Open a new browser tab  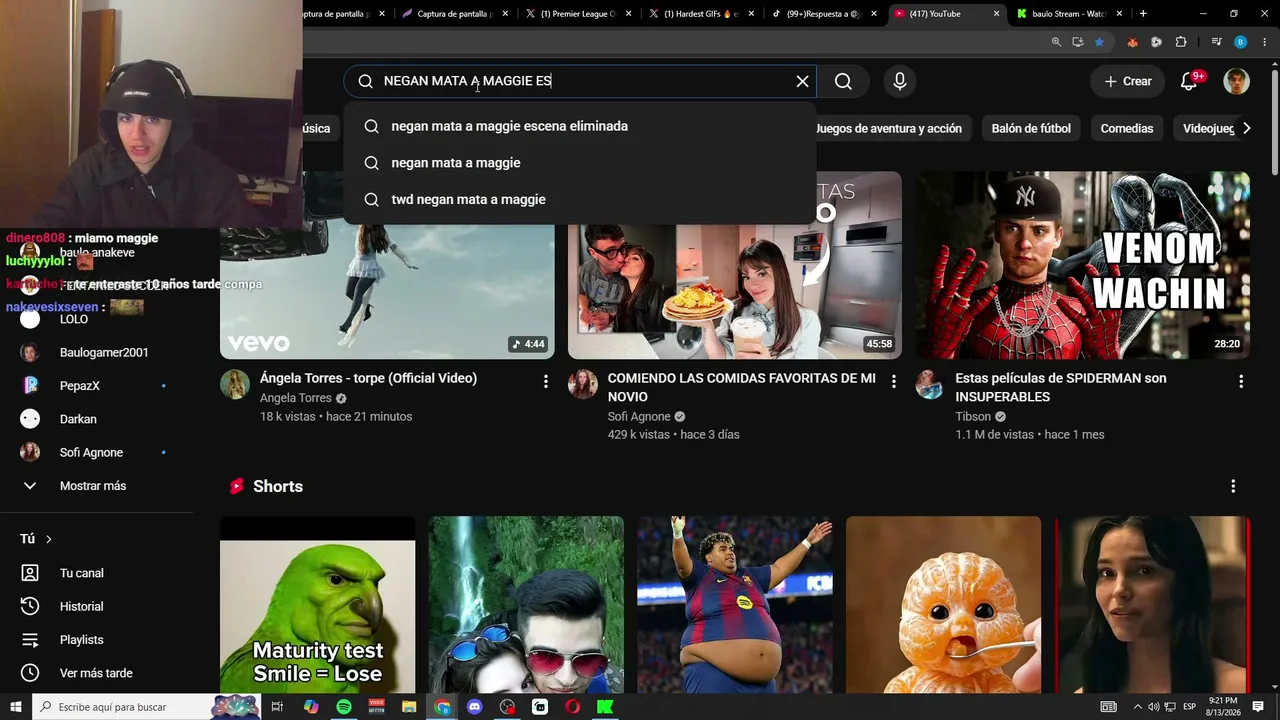tap(1143, 14)
